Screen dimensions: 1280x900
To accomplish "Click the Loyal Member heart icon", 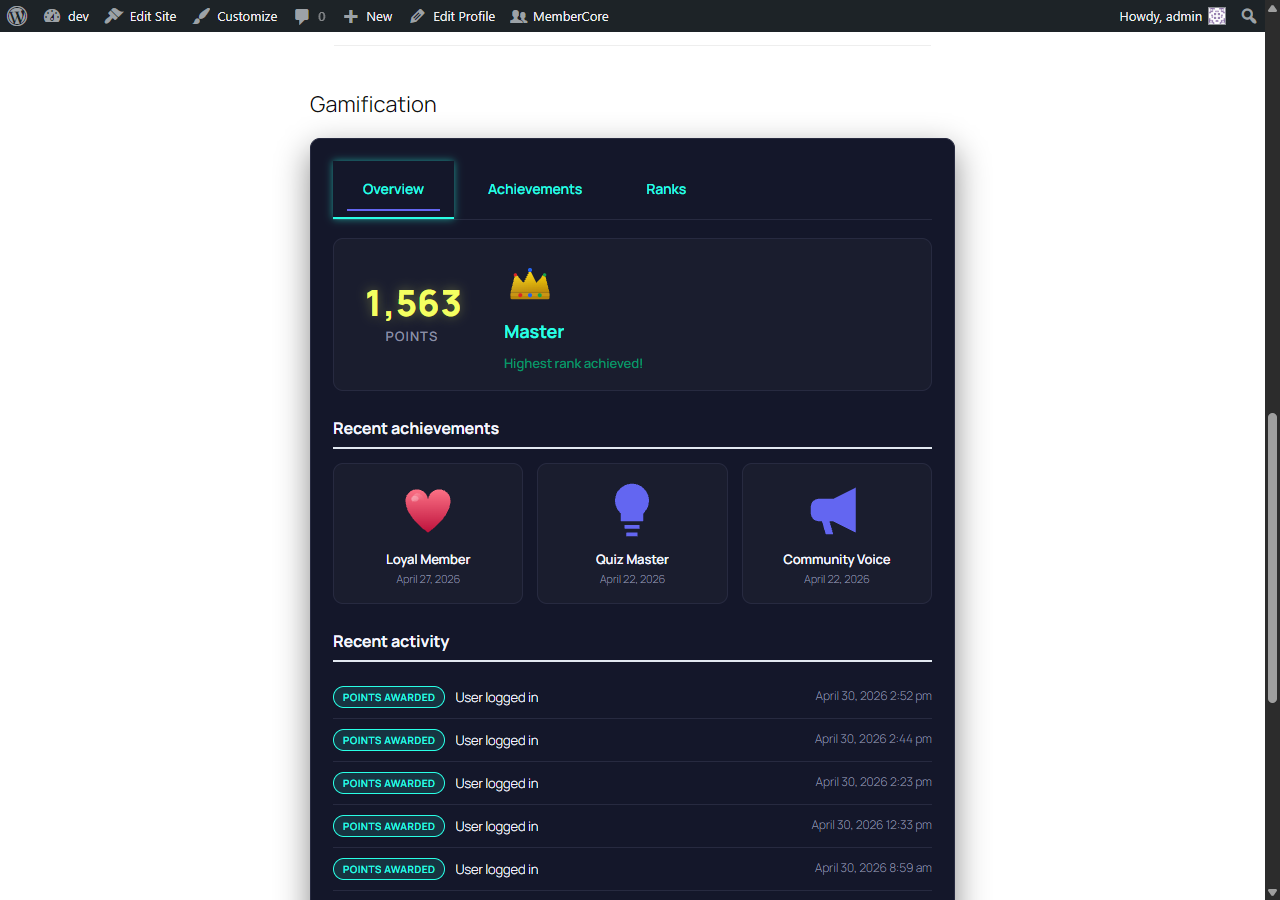I will 428,510.
